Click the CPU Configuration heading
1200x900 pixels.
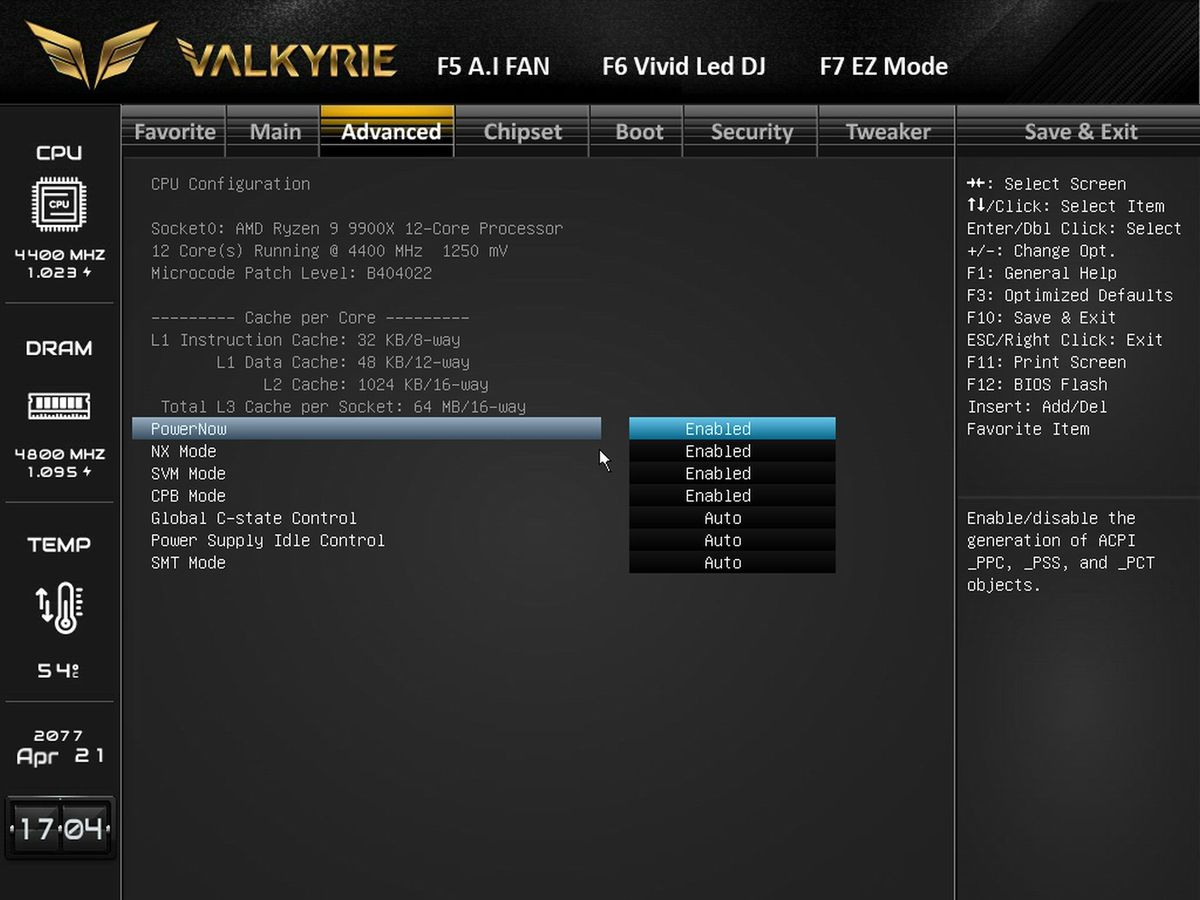(230, 184)
